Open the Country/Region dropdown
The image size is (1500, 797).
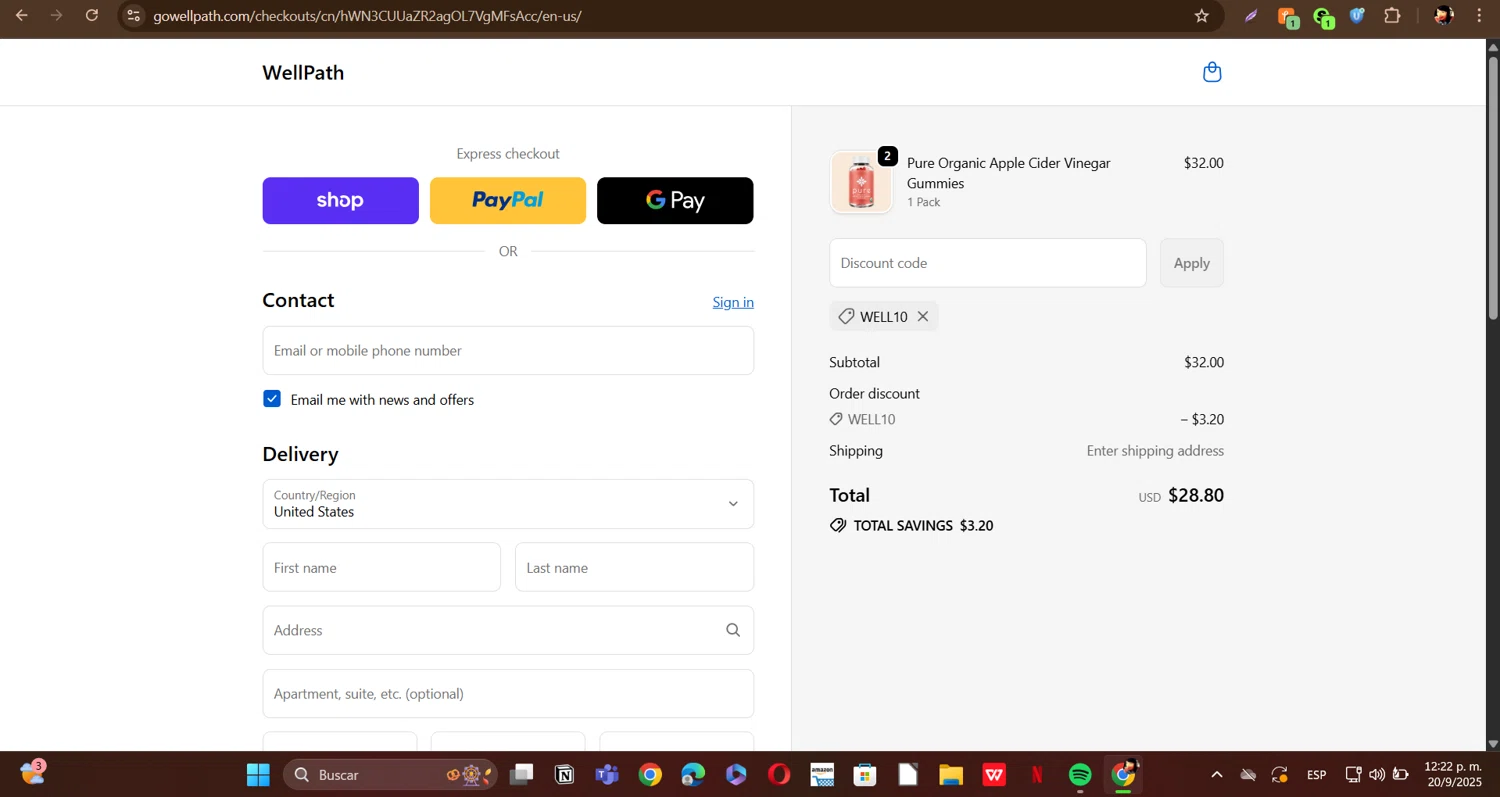(x=508, y=504)
